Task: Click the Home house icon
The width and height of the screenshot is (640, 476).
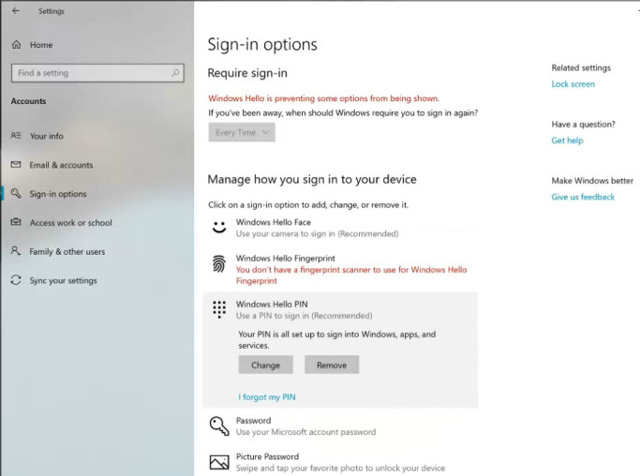Action: tap(16, 44)
